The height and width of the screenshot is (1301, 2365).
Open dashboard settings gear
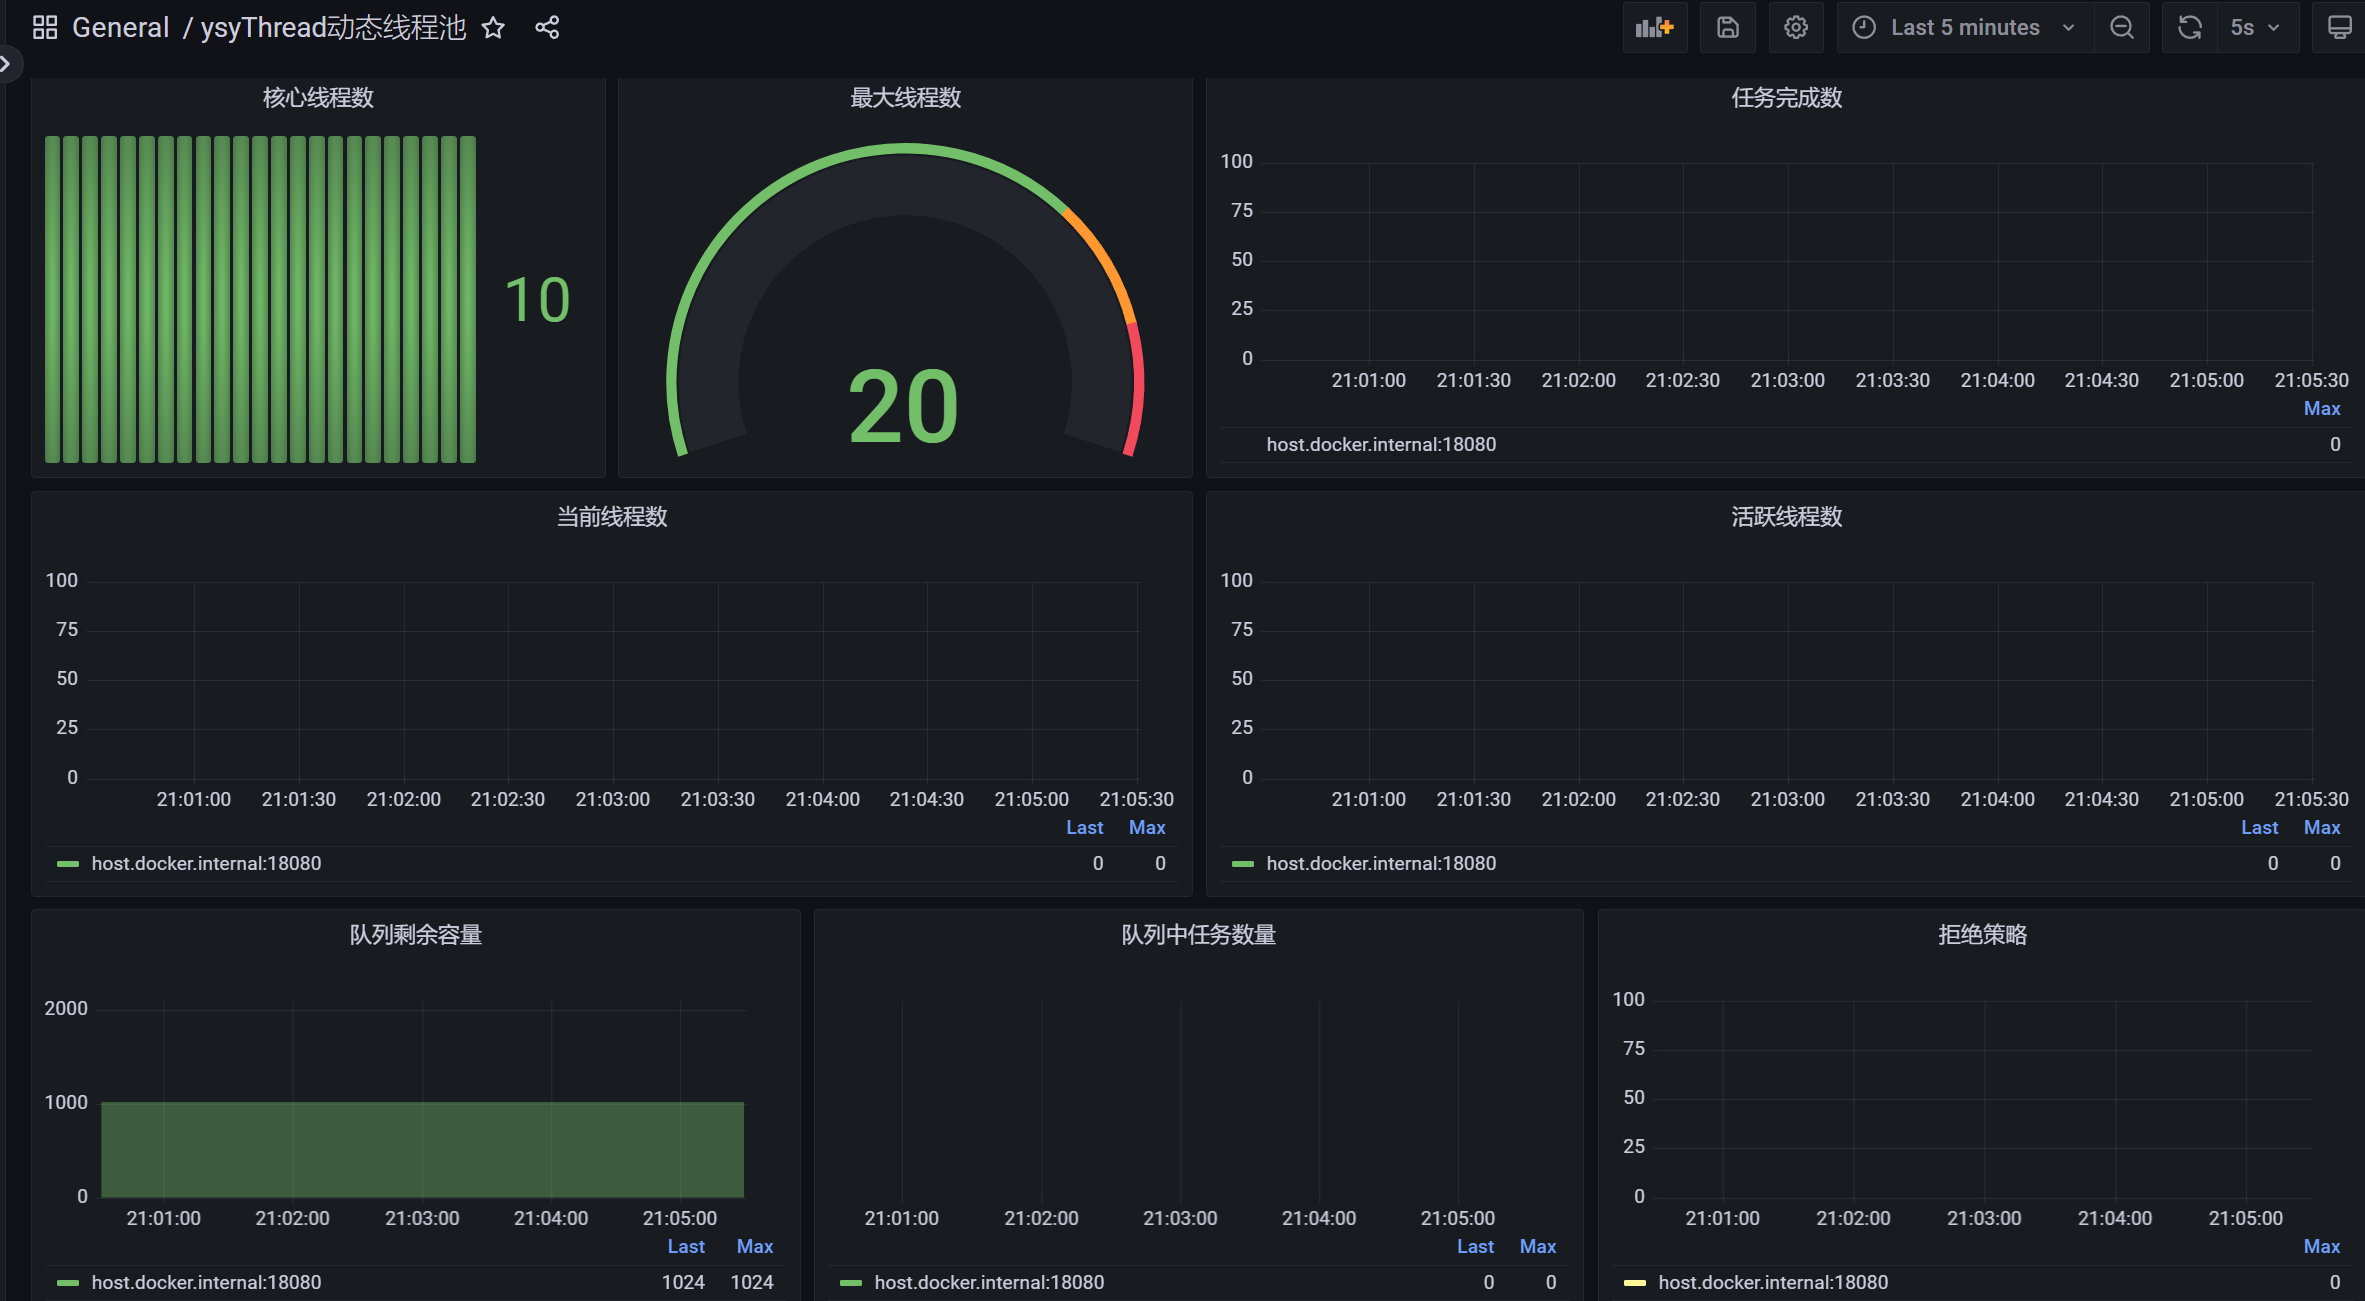tap(1795, 28)
